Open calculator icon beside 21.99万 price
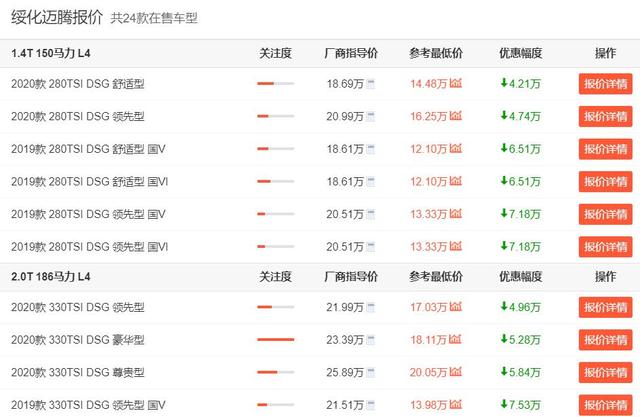Image resolution: width=640 pixels, height=417 pixels. (371, 307)
